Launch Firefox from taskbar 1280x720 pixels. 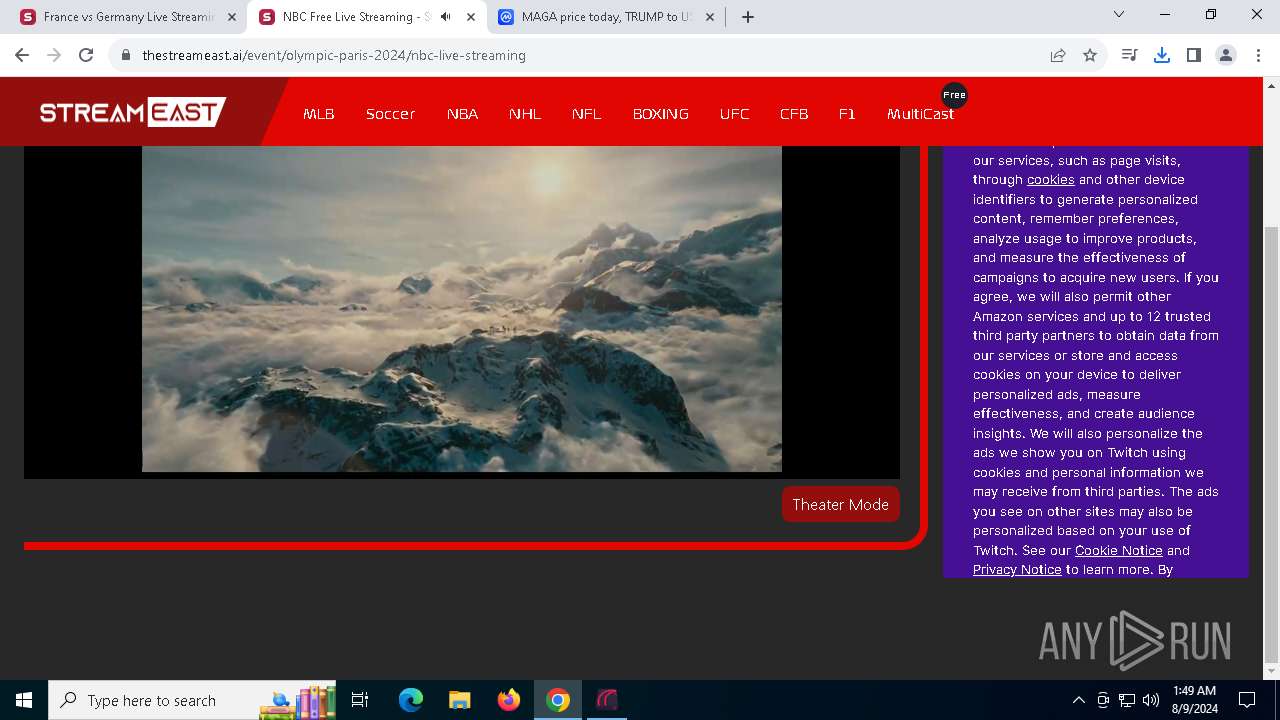pyautogui.click(x=509, y=700)
